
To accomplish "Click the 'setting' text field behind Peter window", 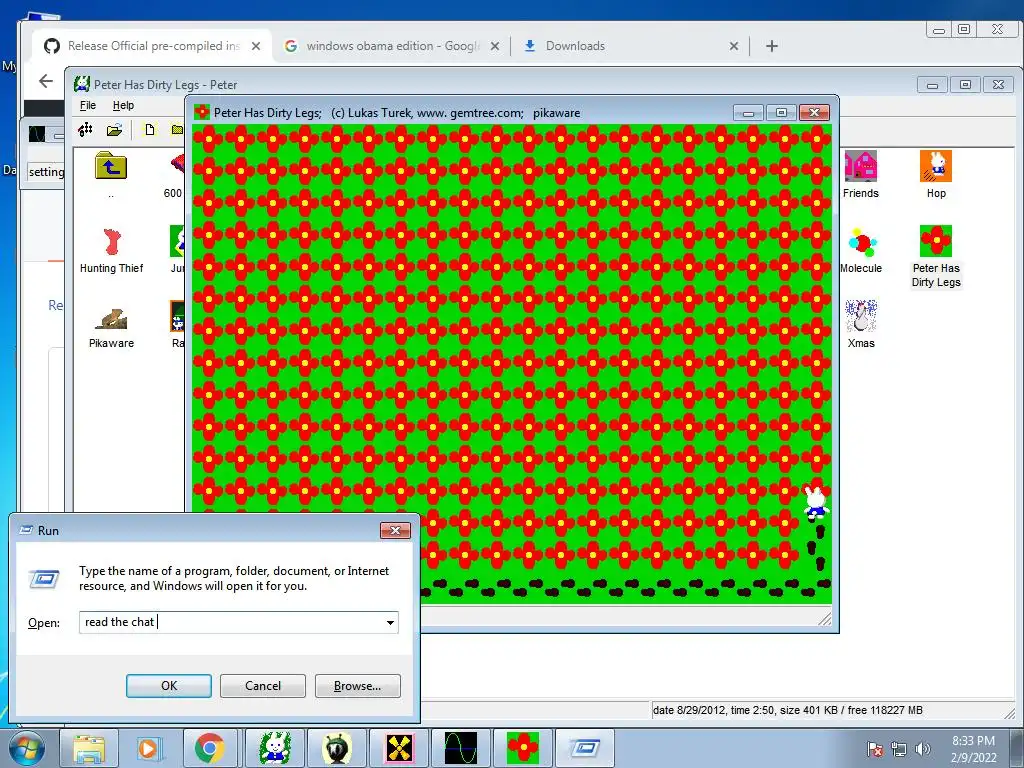I will pos(46,172).
